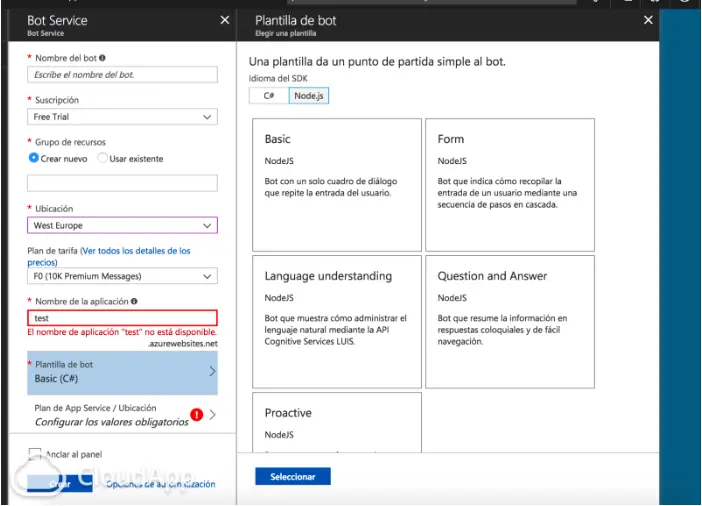Click the Seleccionar button

point(293,476)
